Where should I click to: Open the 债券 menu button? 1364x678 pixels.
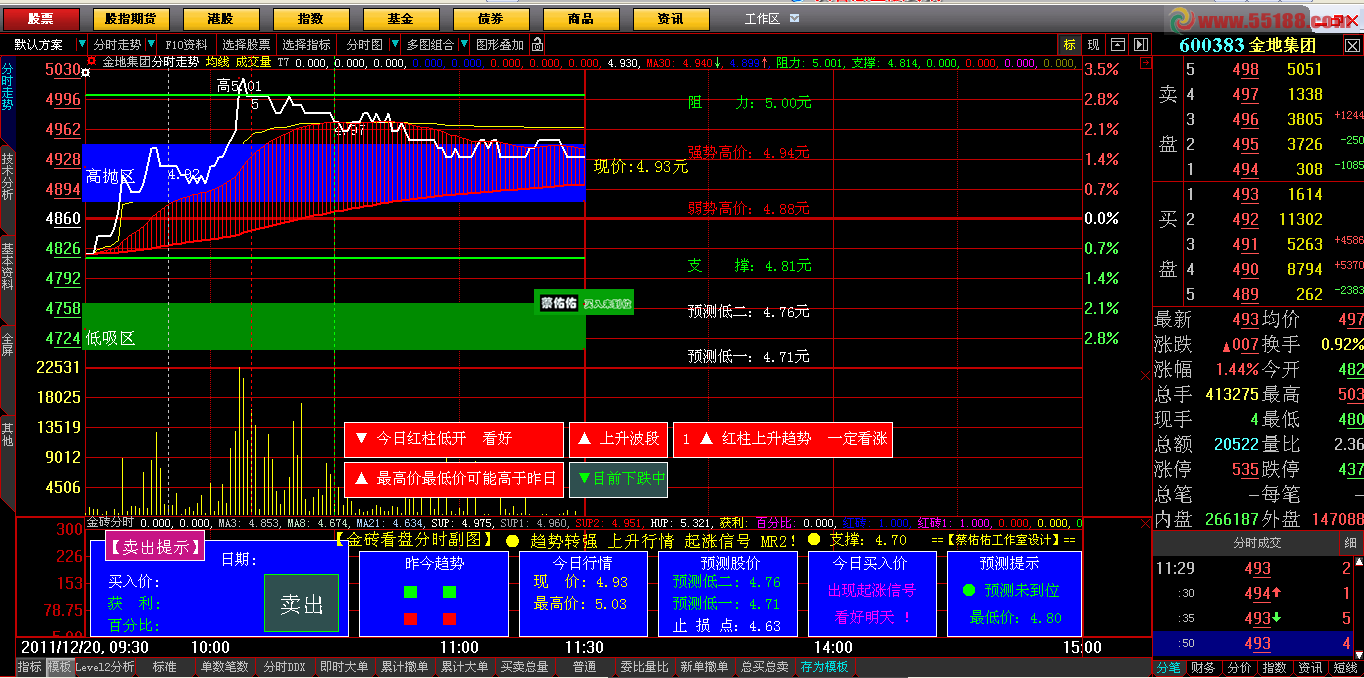491,19
